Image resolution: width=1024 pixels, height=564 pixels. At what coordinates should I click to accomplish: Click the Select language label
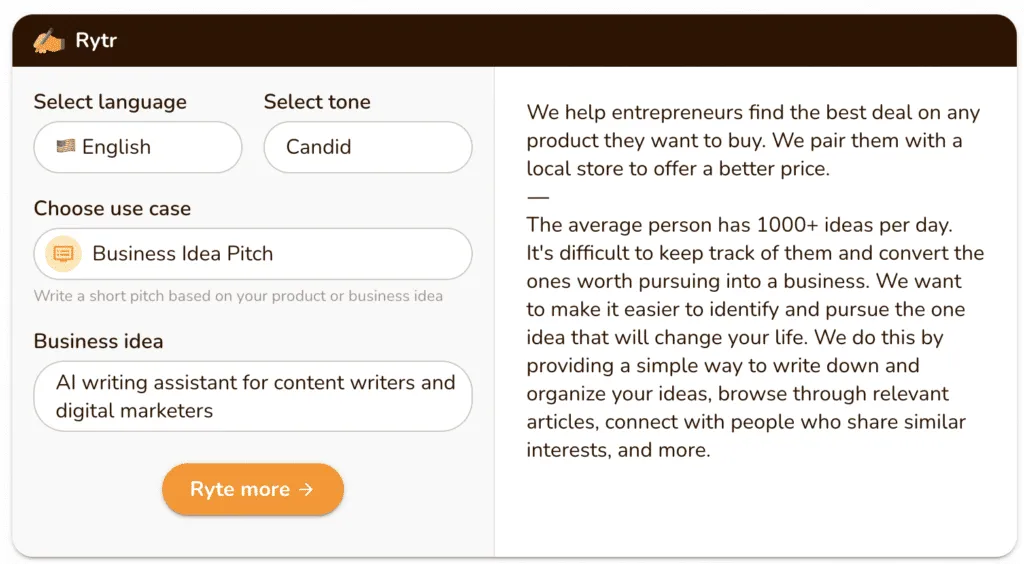(110, 102)
